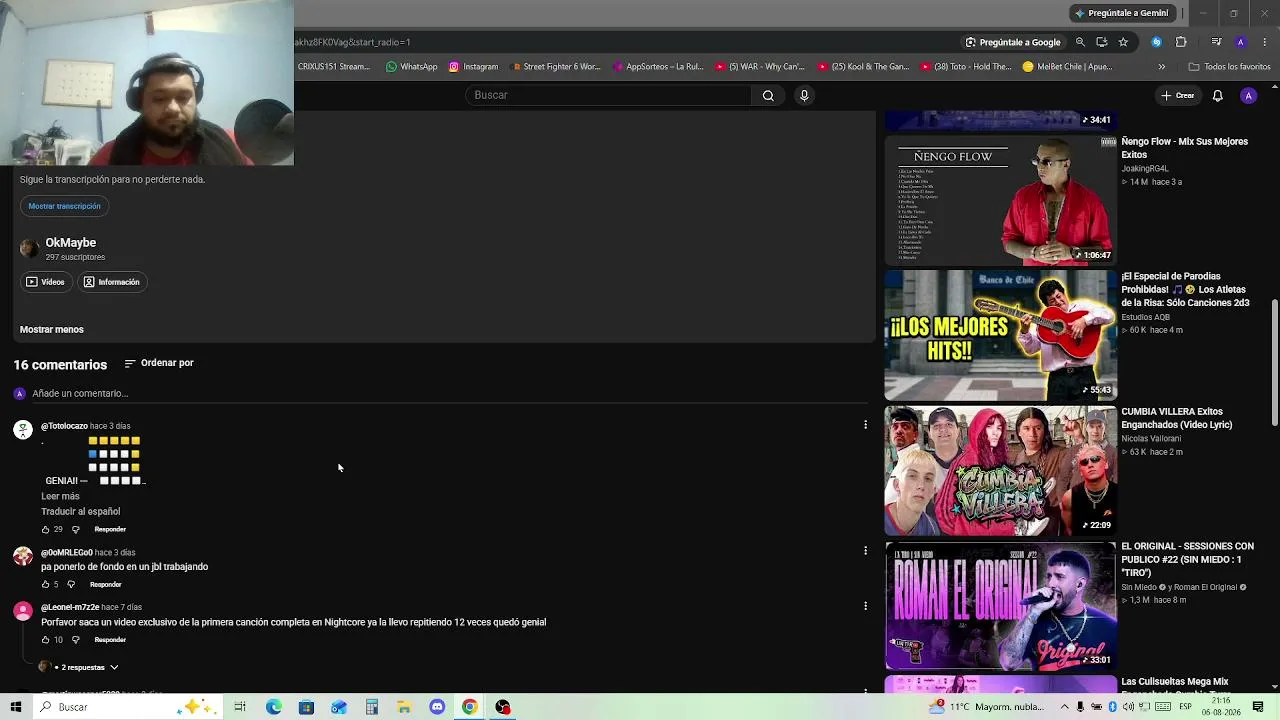The image size is (1280, 720).
Task: Reply to the @Totolocazo comment
Action: [110, 529]
